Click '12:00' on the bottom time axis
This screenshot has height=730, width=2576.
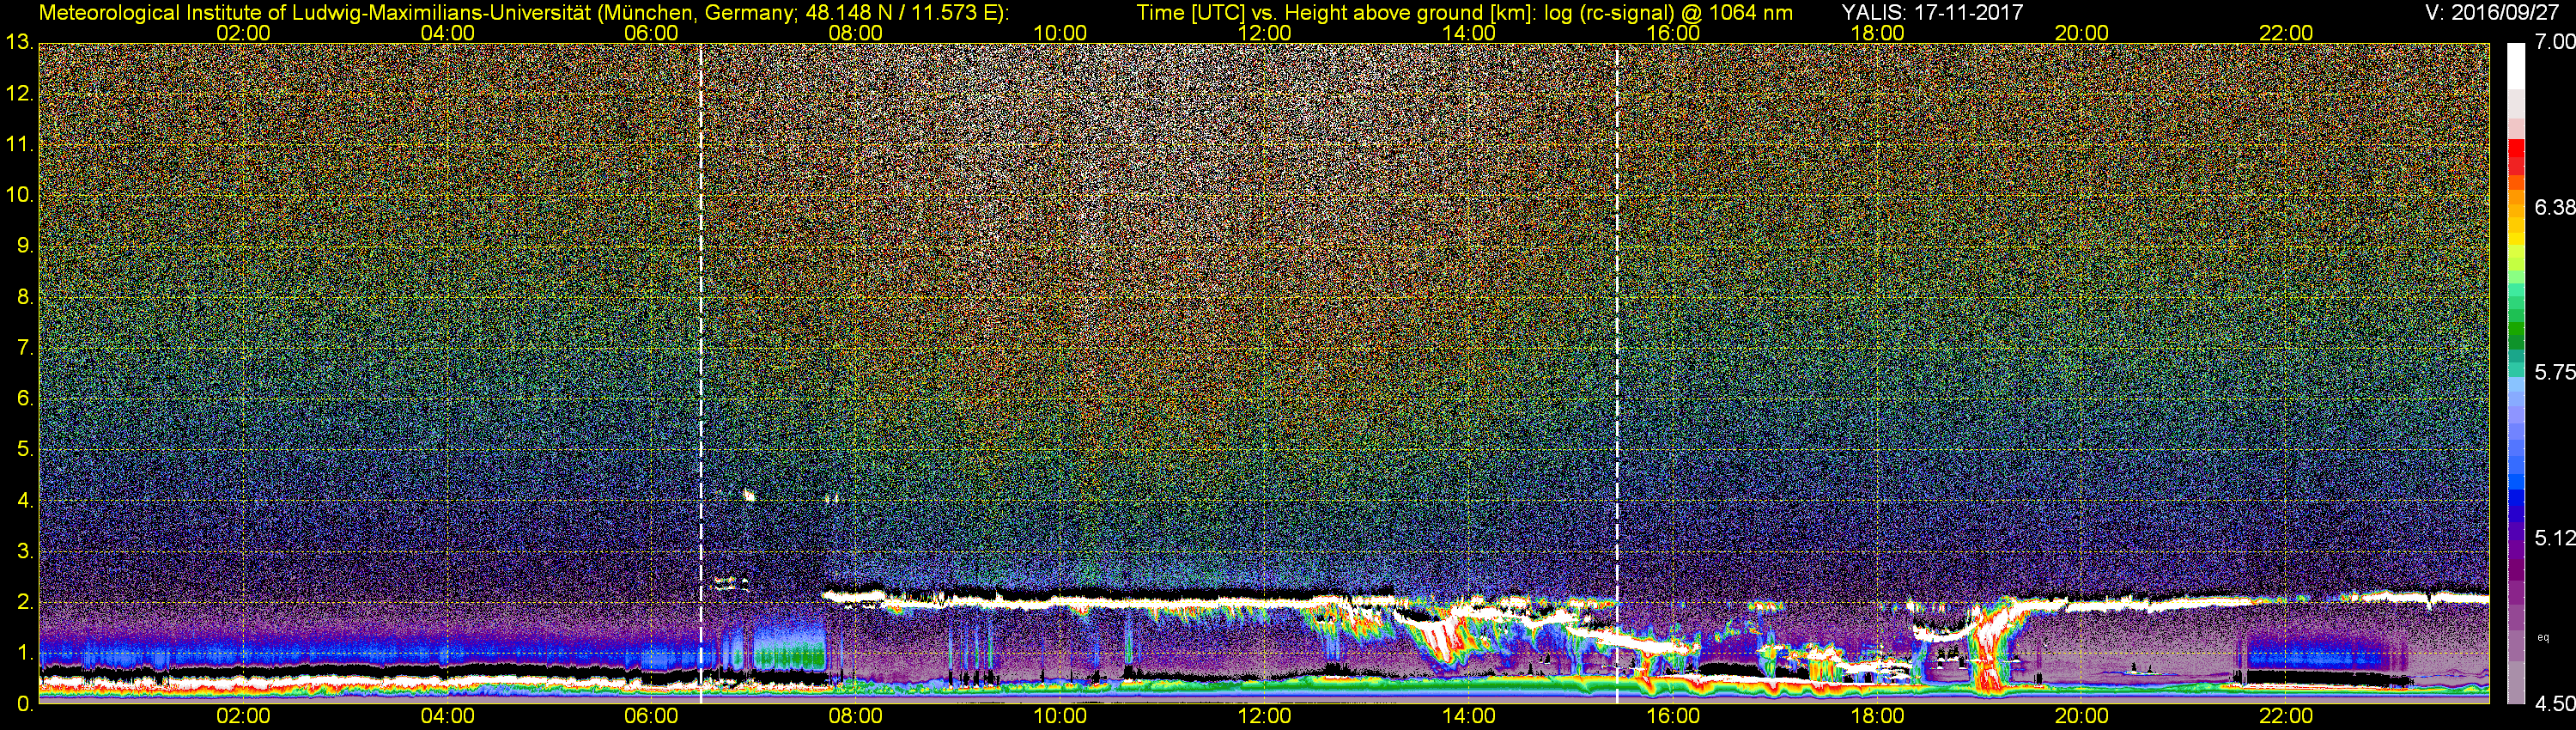click(x=1264, y=716)
